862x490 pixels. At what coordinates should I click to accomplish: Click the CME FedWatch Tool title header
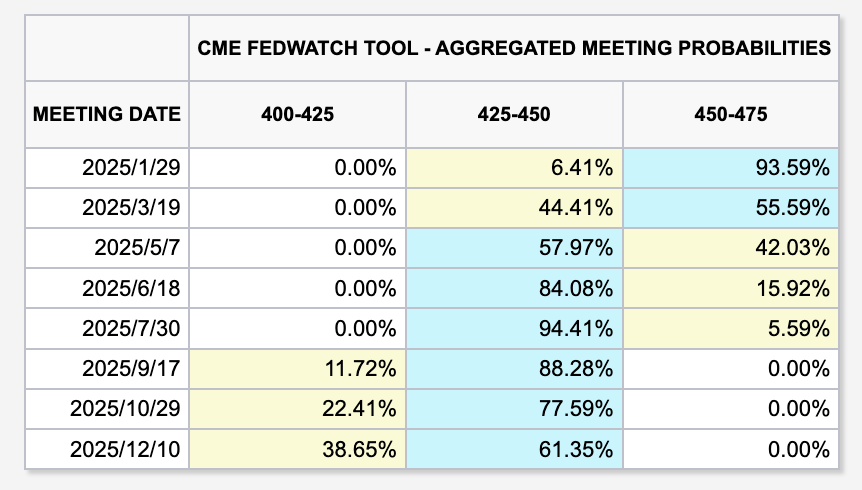514,47
